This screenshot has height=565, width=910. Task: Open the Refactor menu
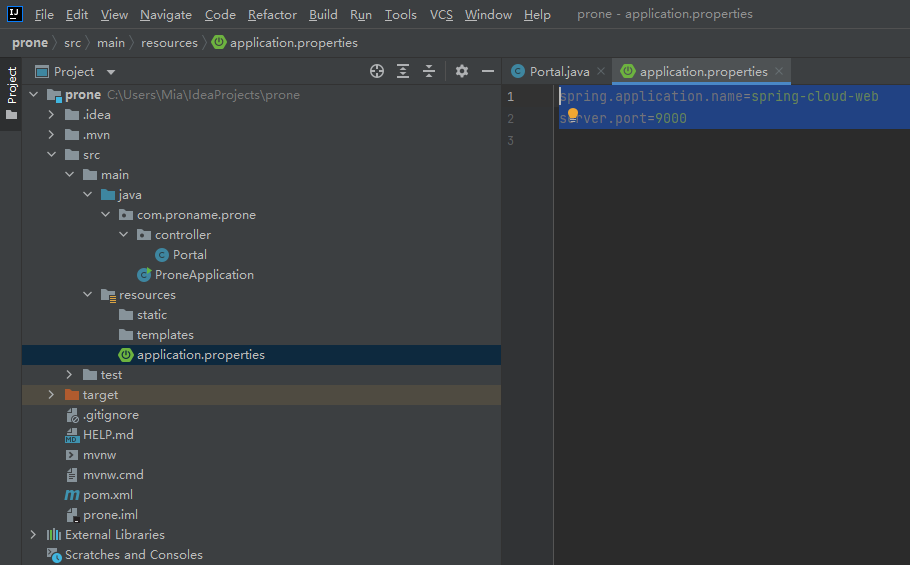(x=272, y=15)
